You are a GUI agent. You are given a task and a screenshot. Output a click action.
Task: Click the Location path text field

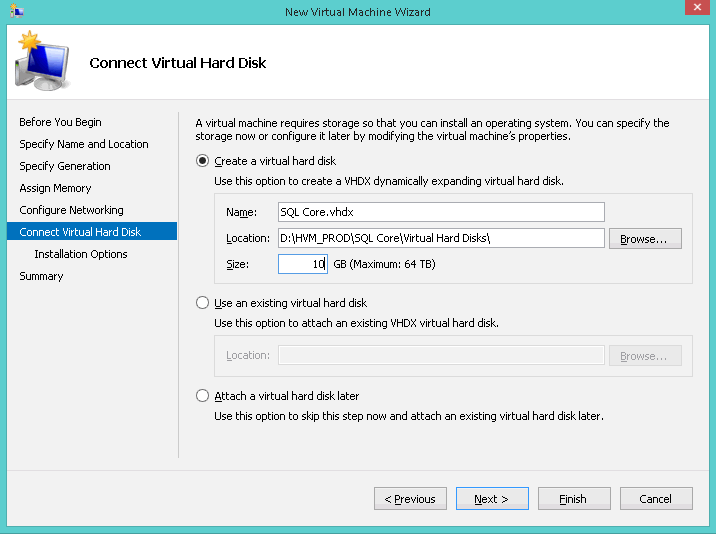tap(441, 238)
